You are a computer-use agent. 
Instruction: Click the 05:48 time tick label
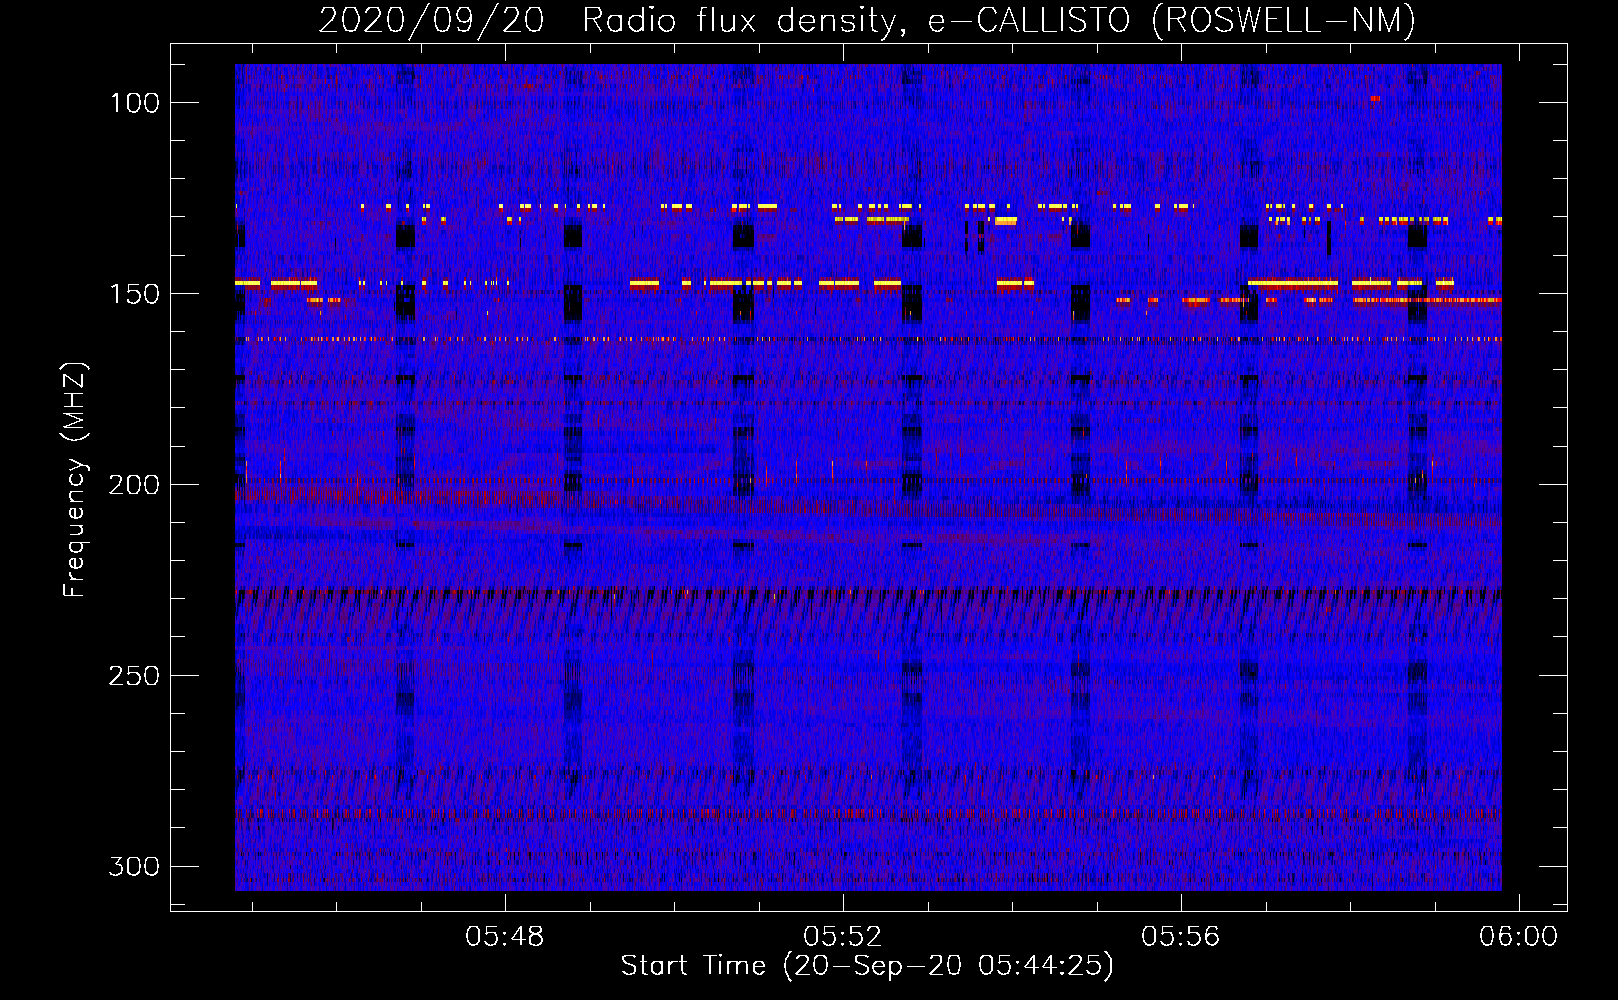(505, 937)
